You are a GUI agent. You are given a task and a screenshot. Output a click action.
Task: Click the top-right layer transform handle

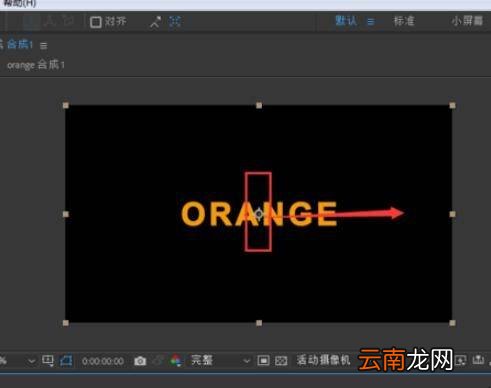pos(452,105)
